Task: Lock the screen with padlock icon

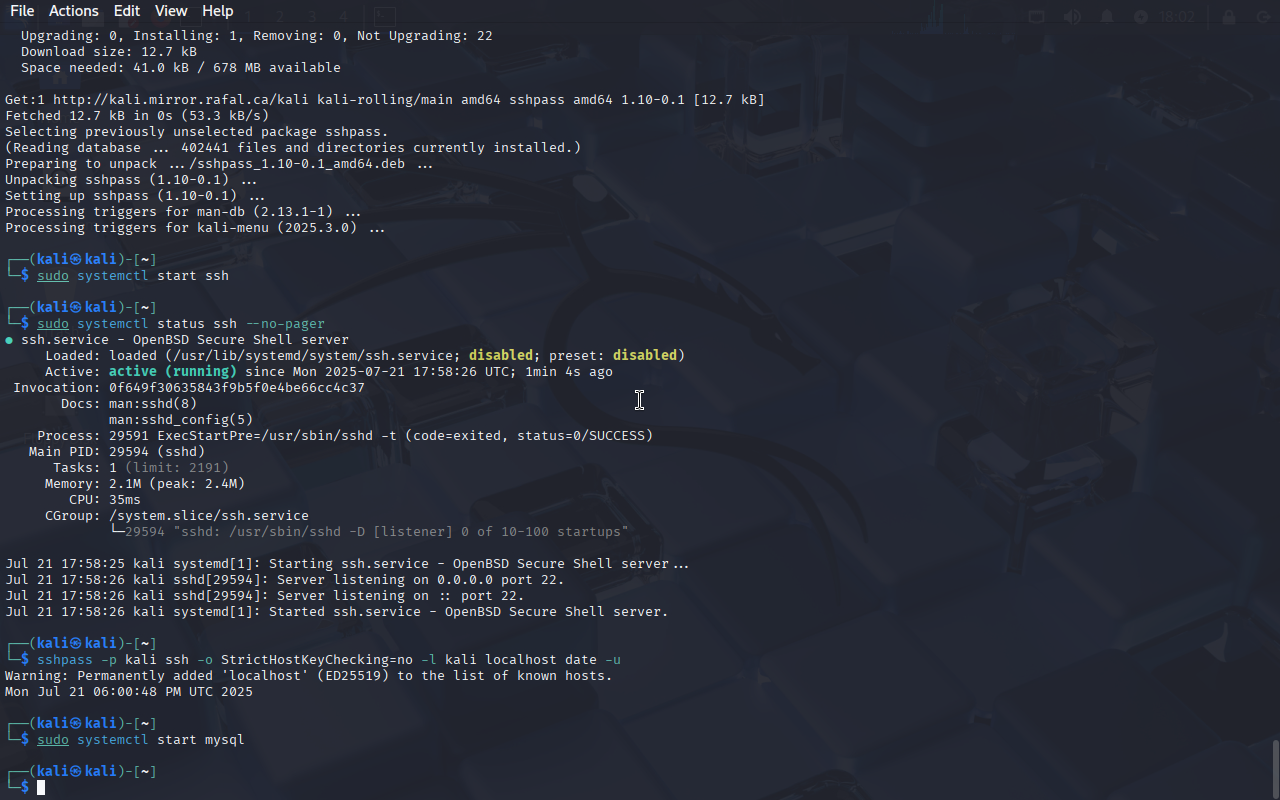Action: point(1229,17)
